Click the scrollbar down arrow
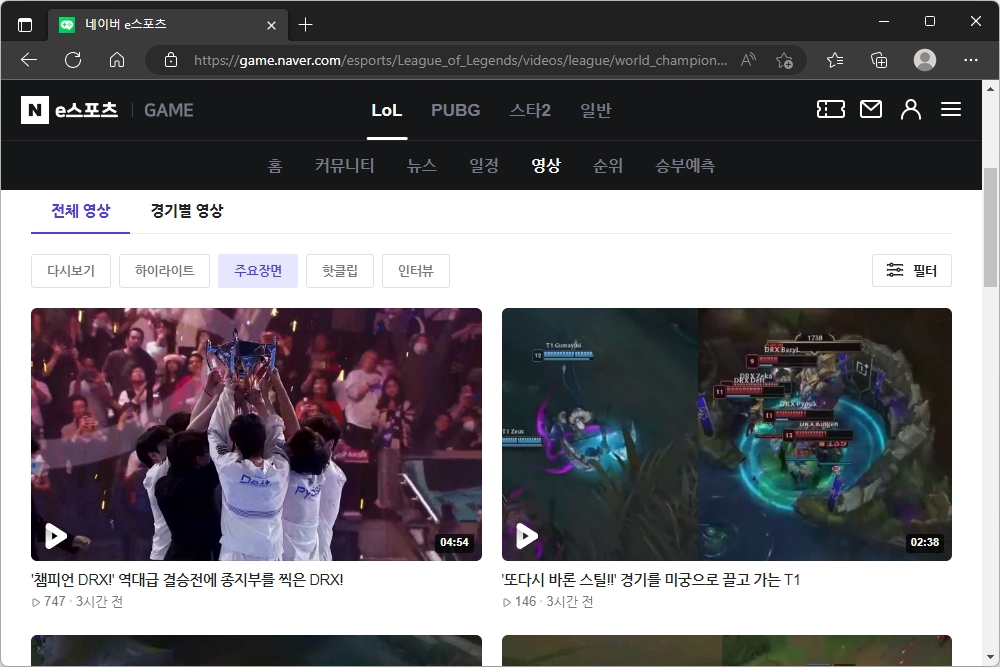This screenshot has width=1000, height=667. [x=990, y=657]
